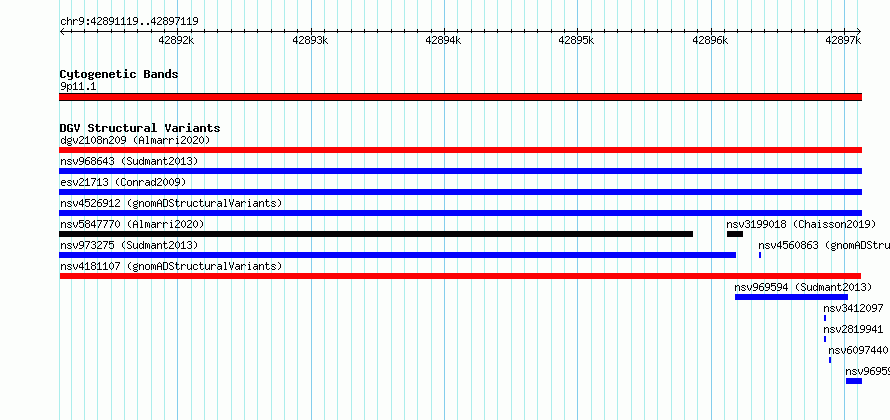Select the blue nsv969594 variant bar
Screen dimensions: 890x420
[791, 297]
